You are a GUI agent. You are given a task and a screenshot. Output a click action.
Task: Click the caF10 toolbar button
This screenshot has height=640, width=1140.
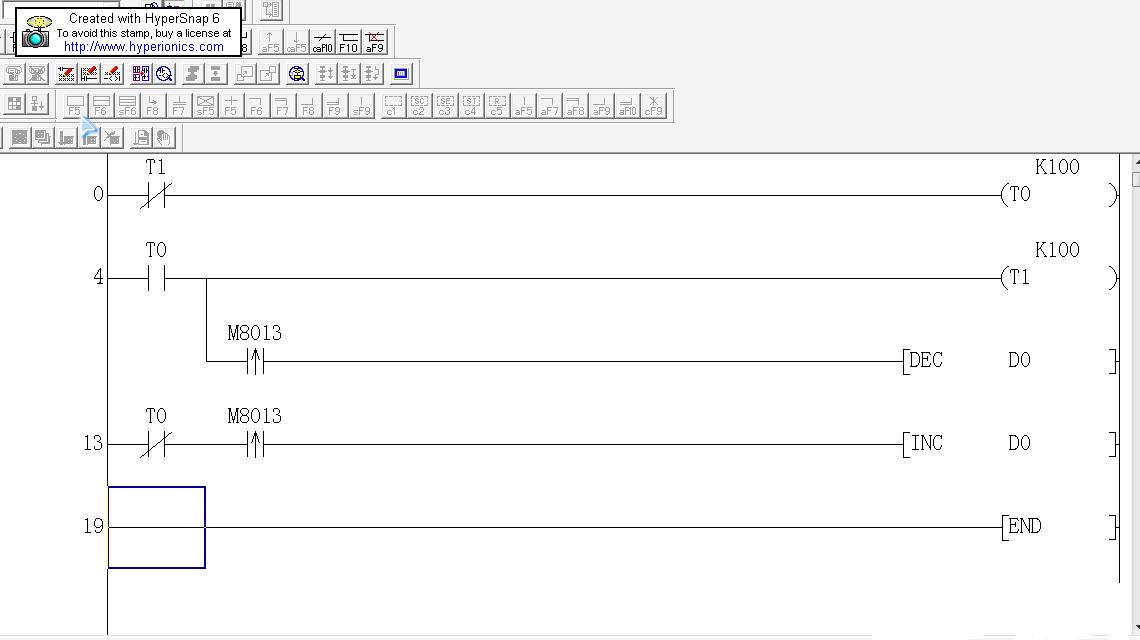(x=322, y=42)
